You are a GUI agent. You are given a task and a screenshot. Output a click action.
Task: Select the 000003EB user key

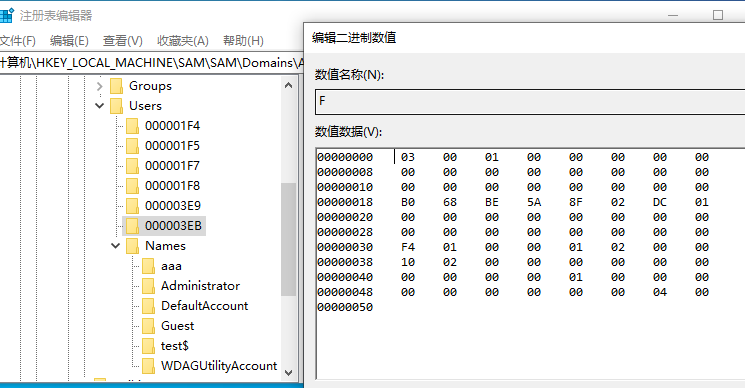173,226
